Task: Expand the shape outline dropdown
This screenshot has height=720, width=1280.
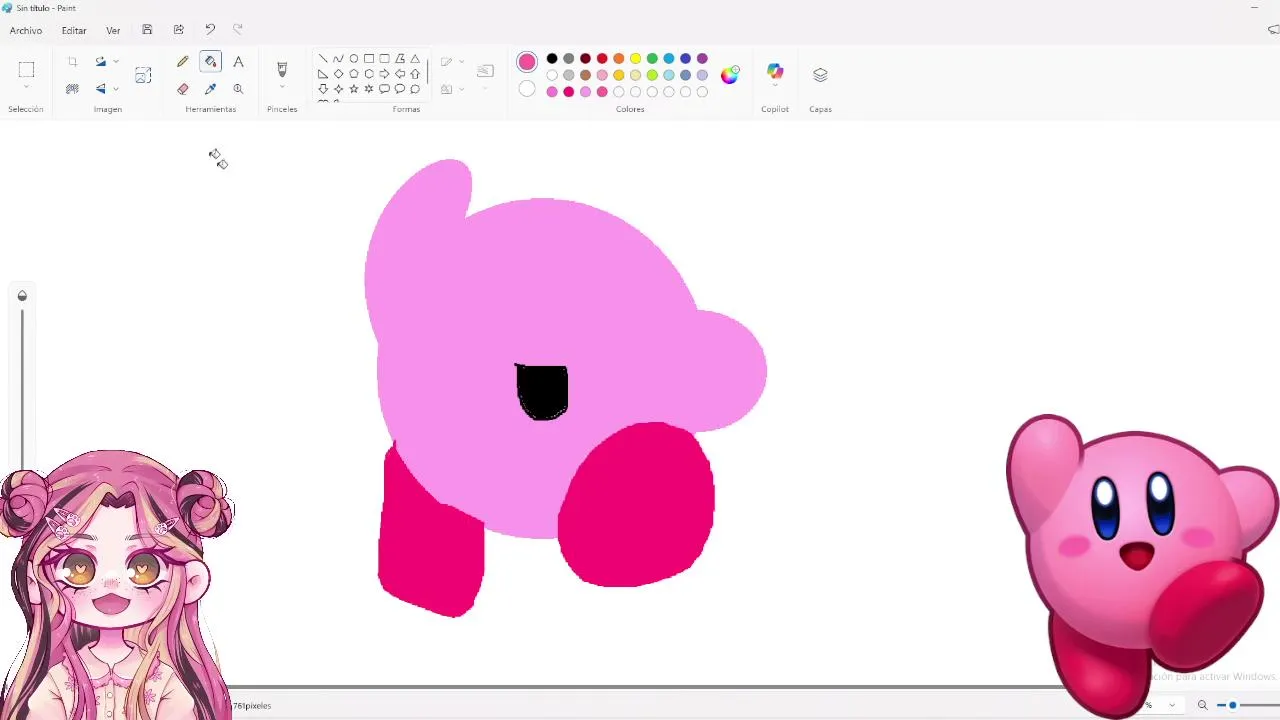Action: point(461,62)
